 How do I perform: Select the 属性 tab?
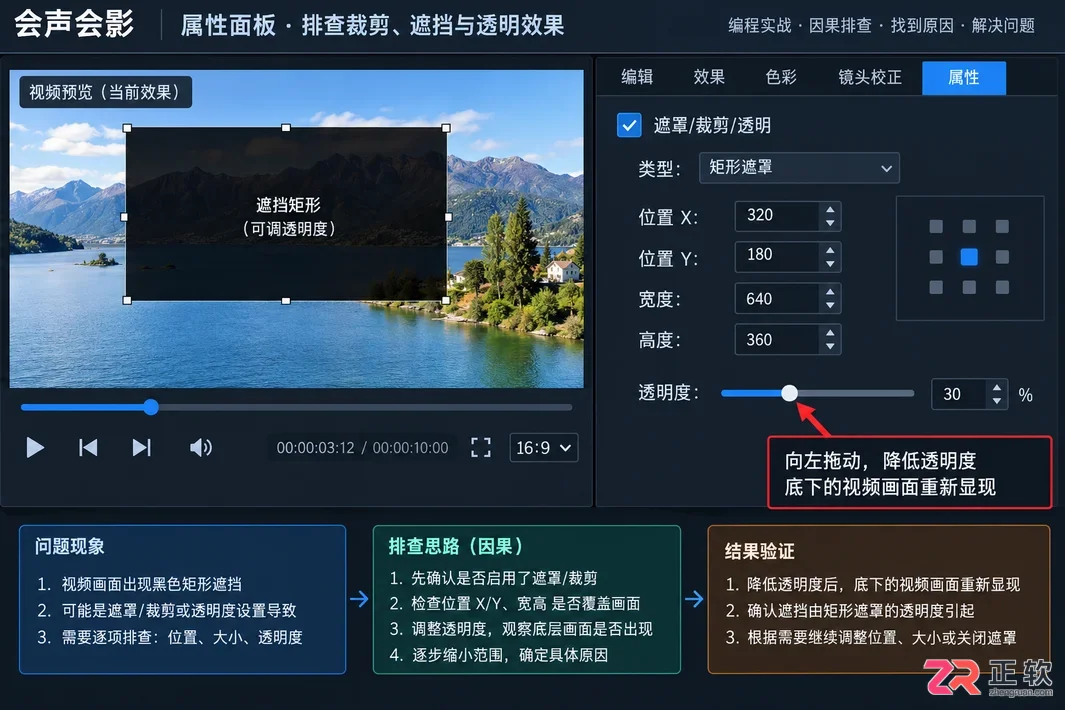[964, 77]
